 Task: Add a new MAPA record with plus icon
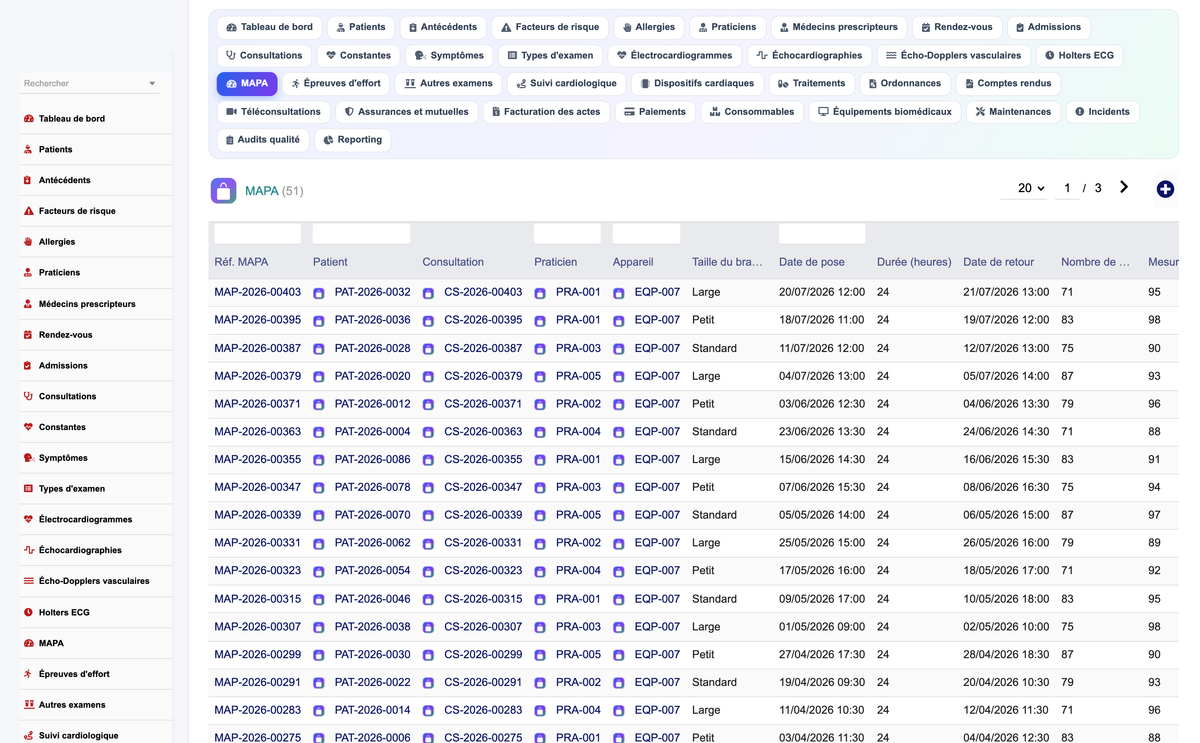click(1165, 189)
